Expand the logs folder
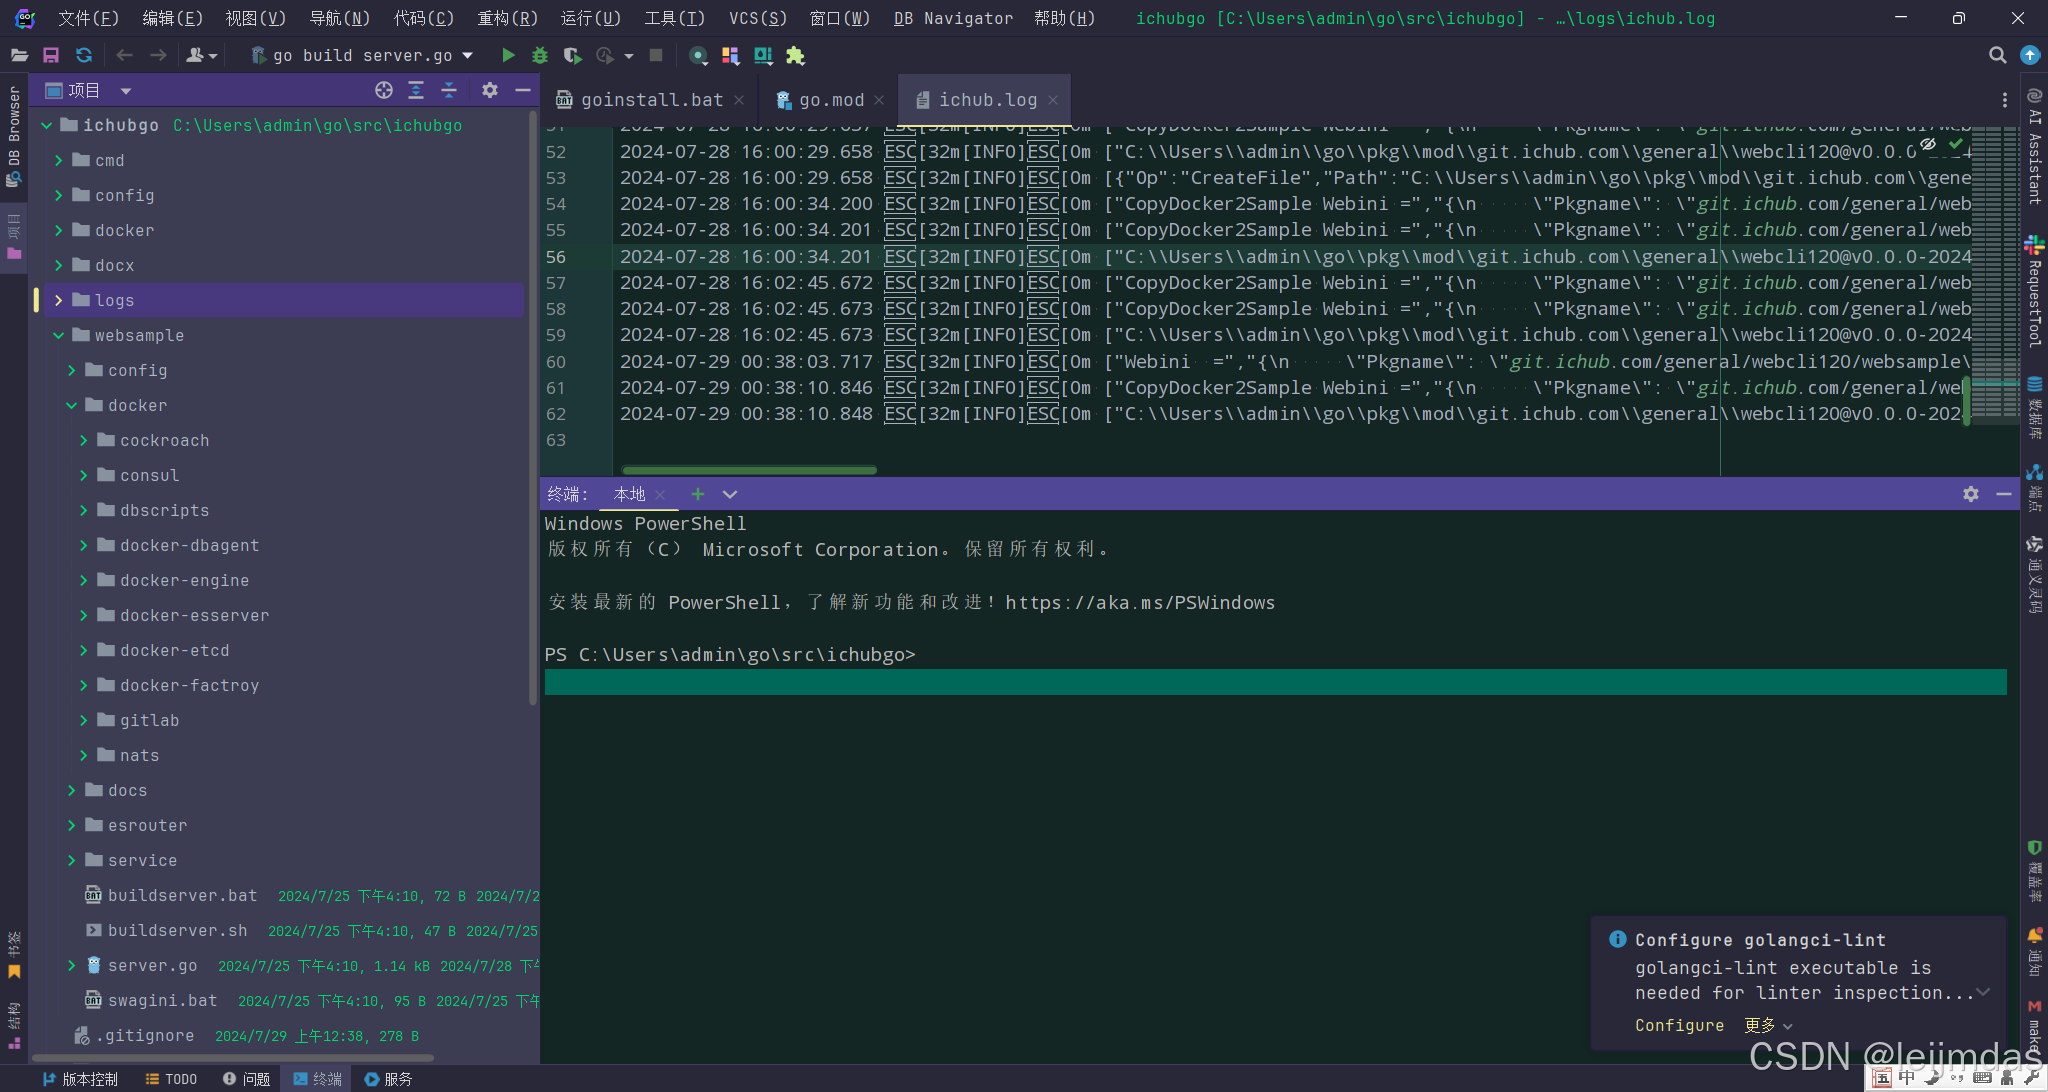 (58, 300)
